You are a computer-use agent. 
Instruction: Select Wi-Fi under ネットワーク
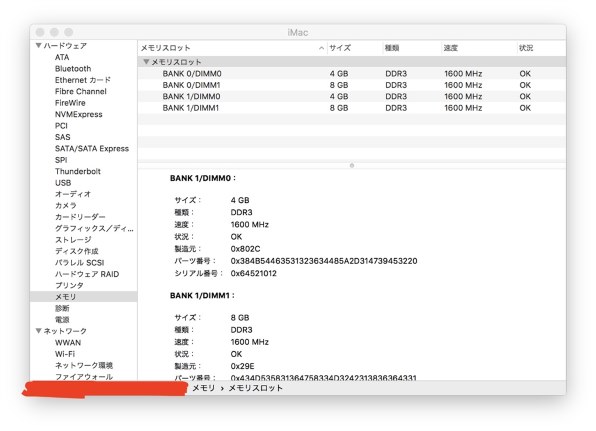click(x=65, y=354)
